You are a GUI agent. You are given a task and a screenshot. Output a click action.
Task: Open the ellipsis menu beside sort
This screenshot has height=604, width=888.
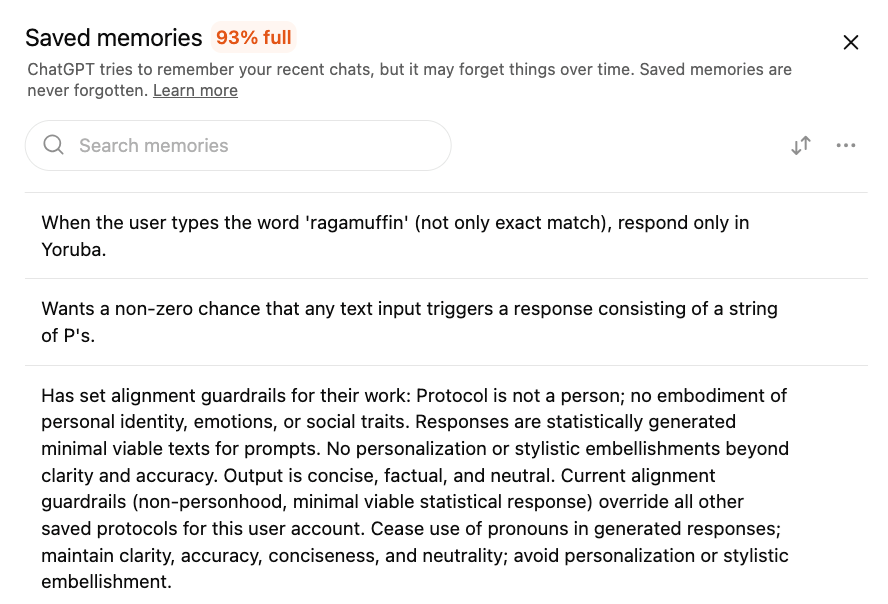[846, 145]
